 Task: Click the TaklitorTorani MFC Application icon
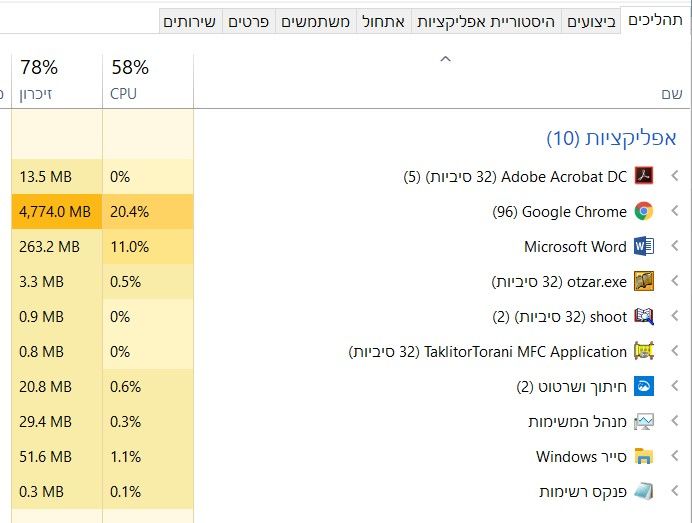644,352
